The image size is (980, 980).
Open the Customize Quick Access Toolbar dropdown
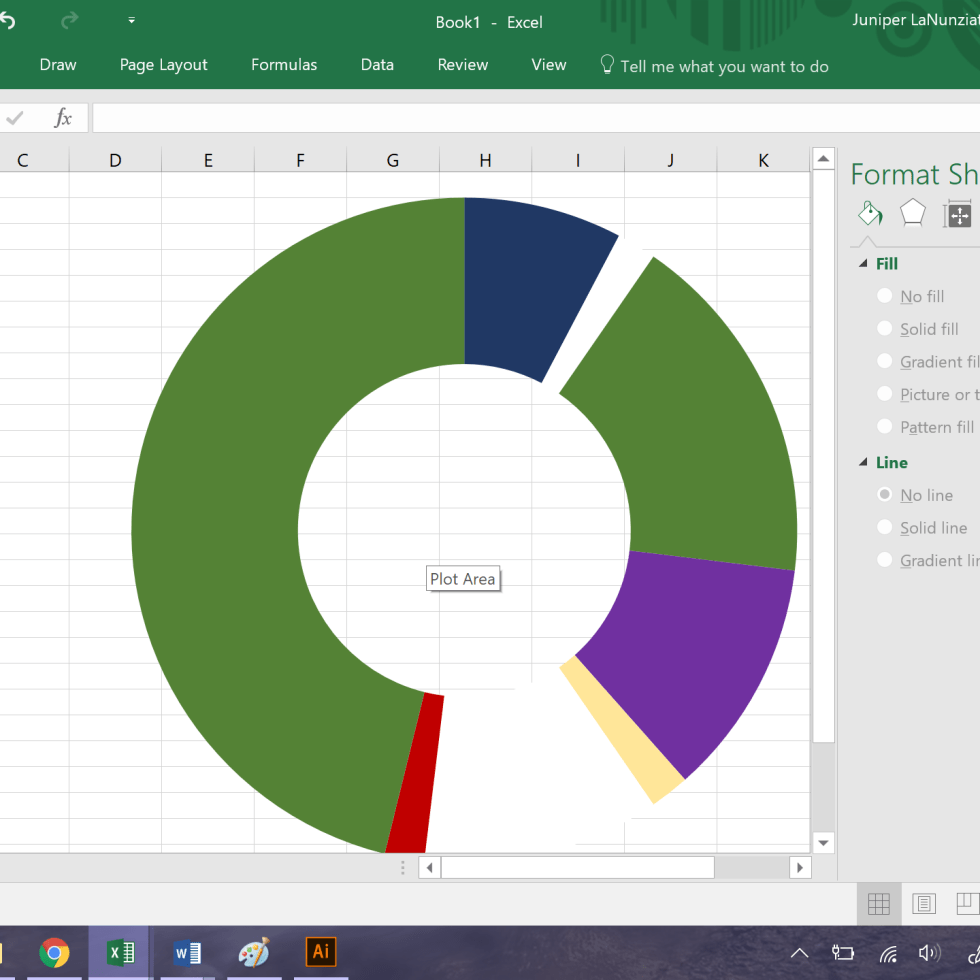click(x=131, y=21)
